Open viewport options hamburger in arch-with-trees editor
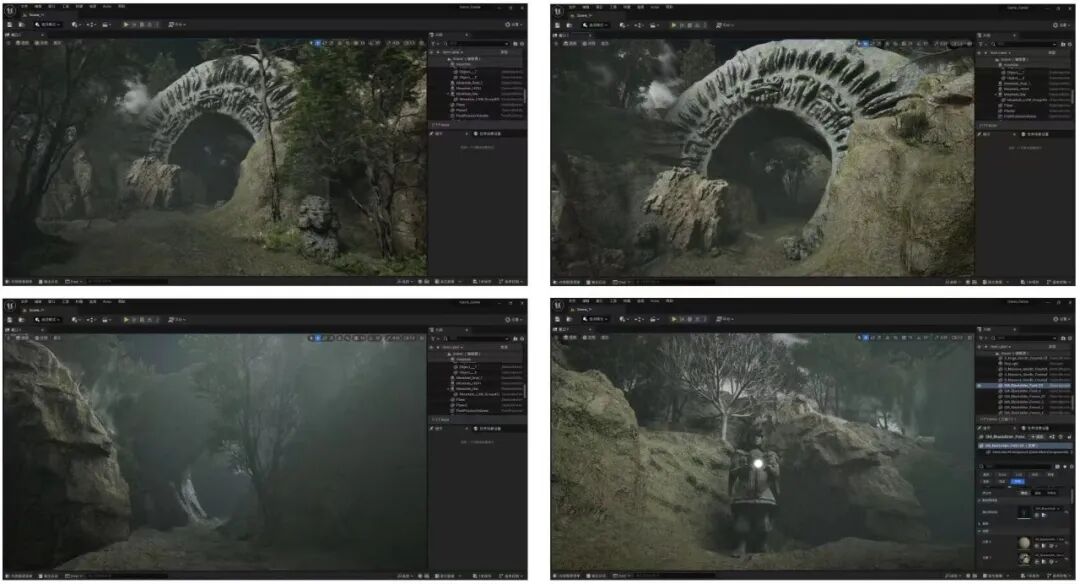 click(x=9, y=43)
